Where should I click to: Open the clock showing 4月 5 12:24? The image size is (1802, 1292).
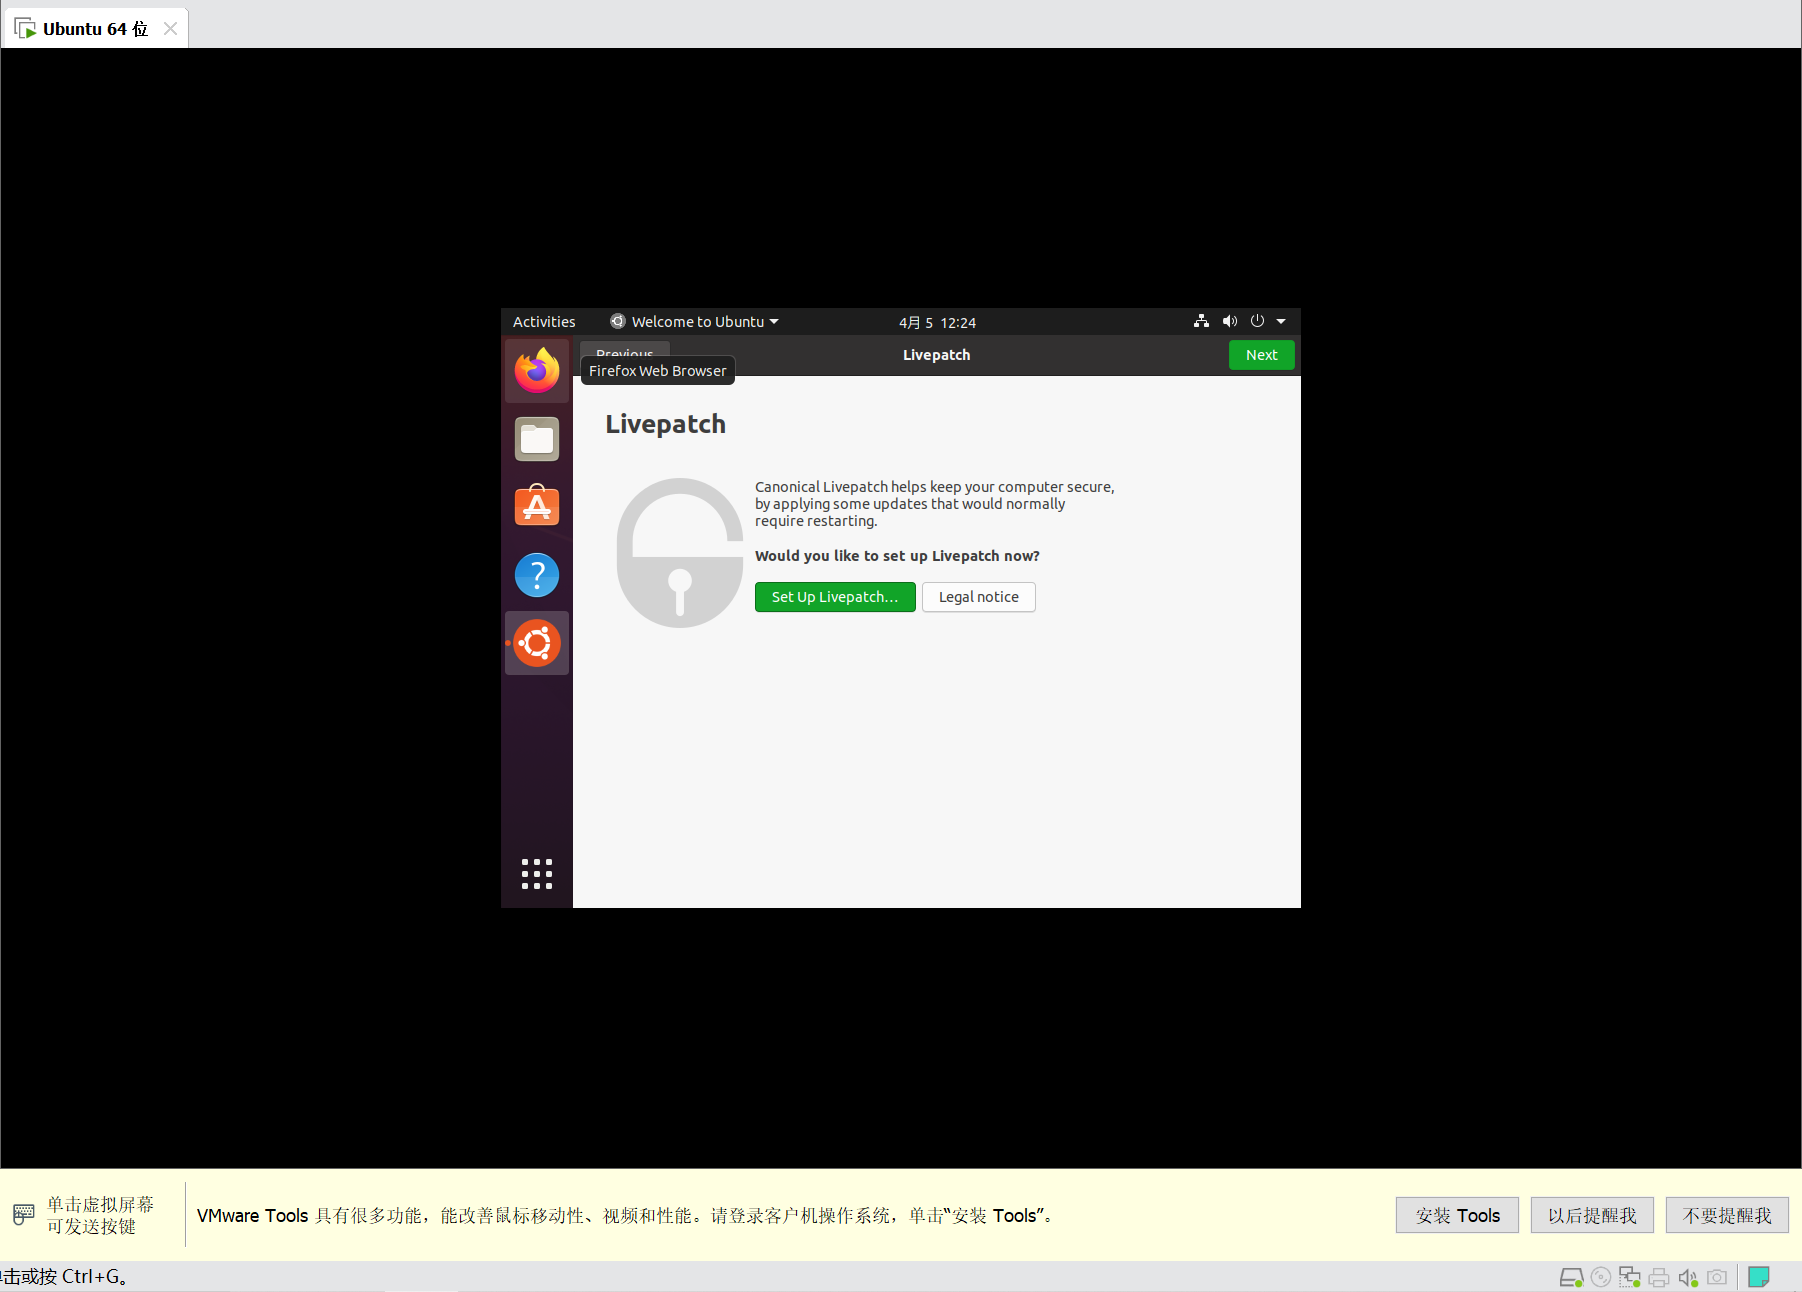(937, 323)
